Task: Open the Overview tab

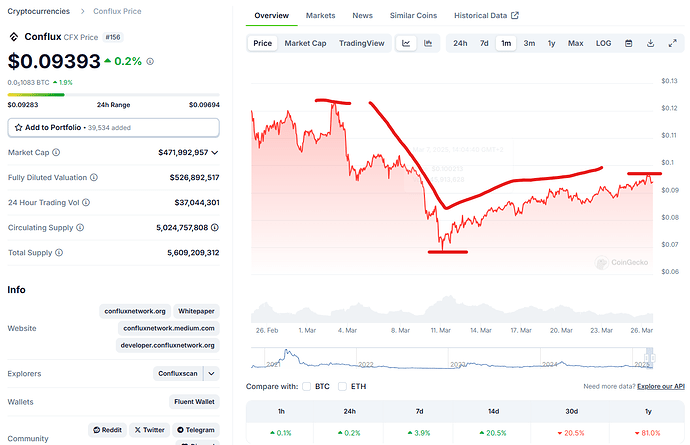Action: [x=272, y=15]
